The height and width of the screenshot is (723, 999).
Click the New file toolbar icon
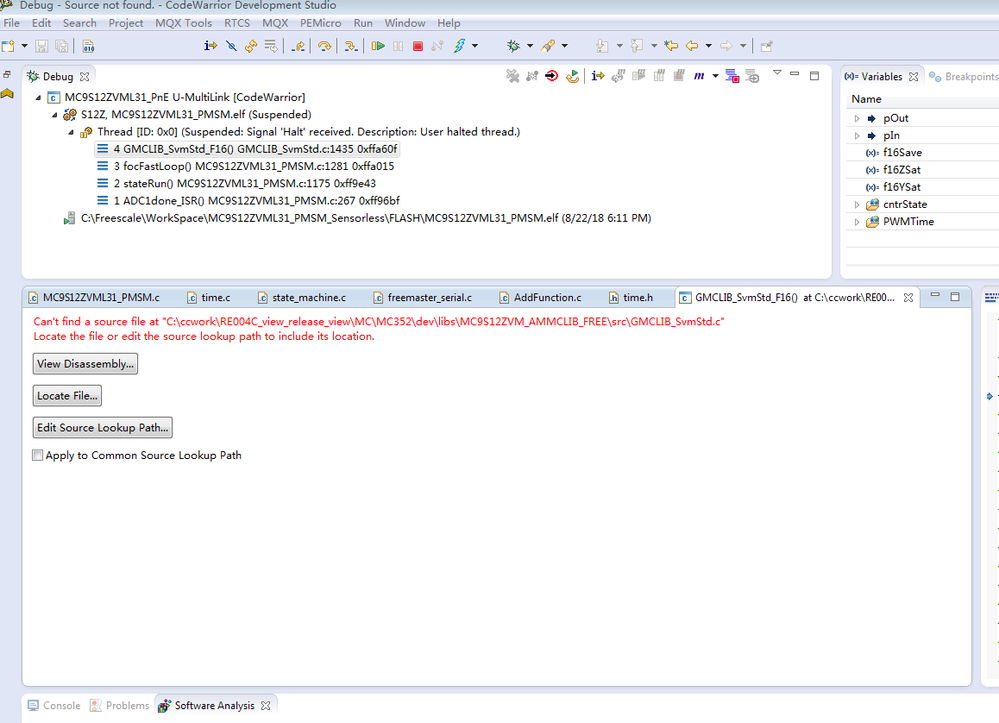click(x=8, y=46)
